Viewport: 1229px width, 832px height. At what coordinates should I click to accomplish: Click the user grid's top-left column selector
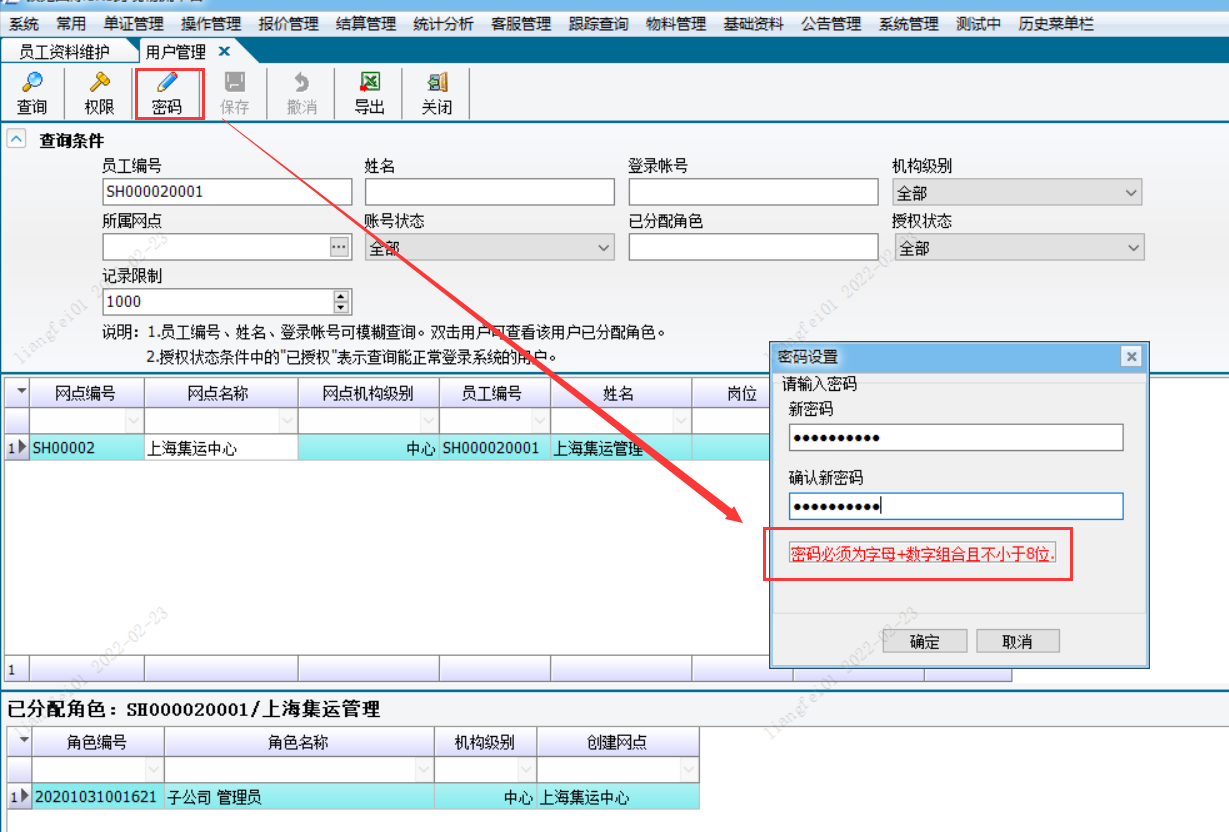[18, 393]
